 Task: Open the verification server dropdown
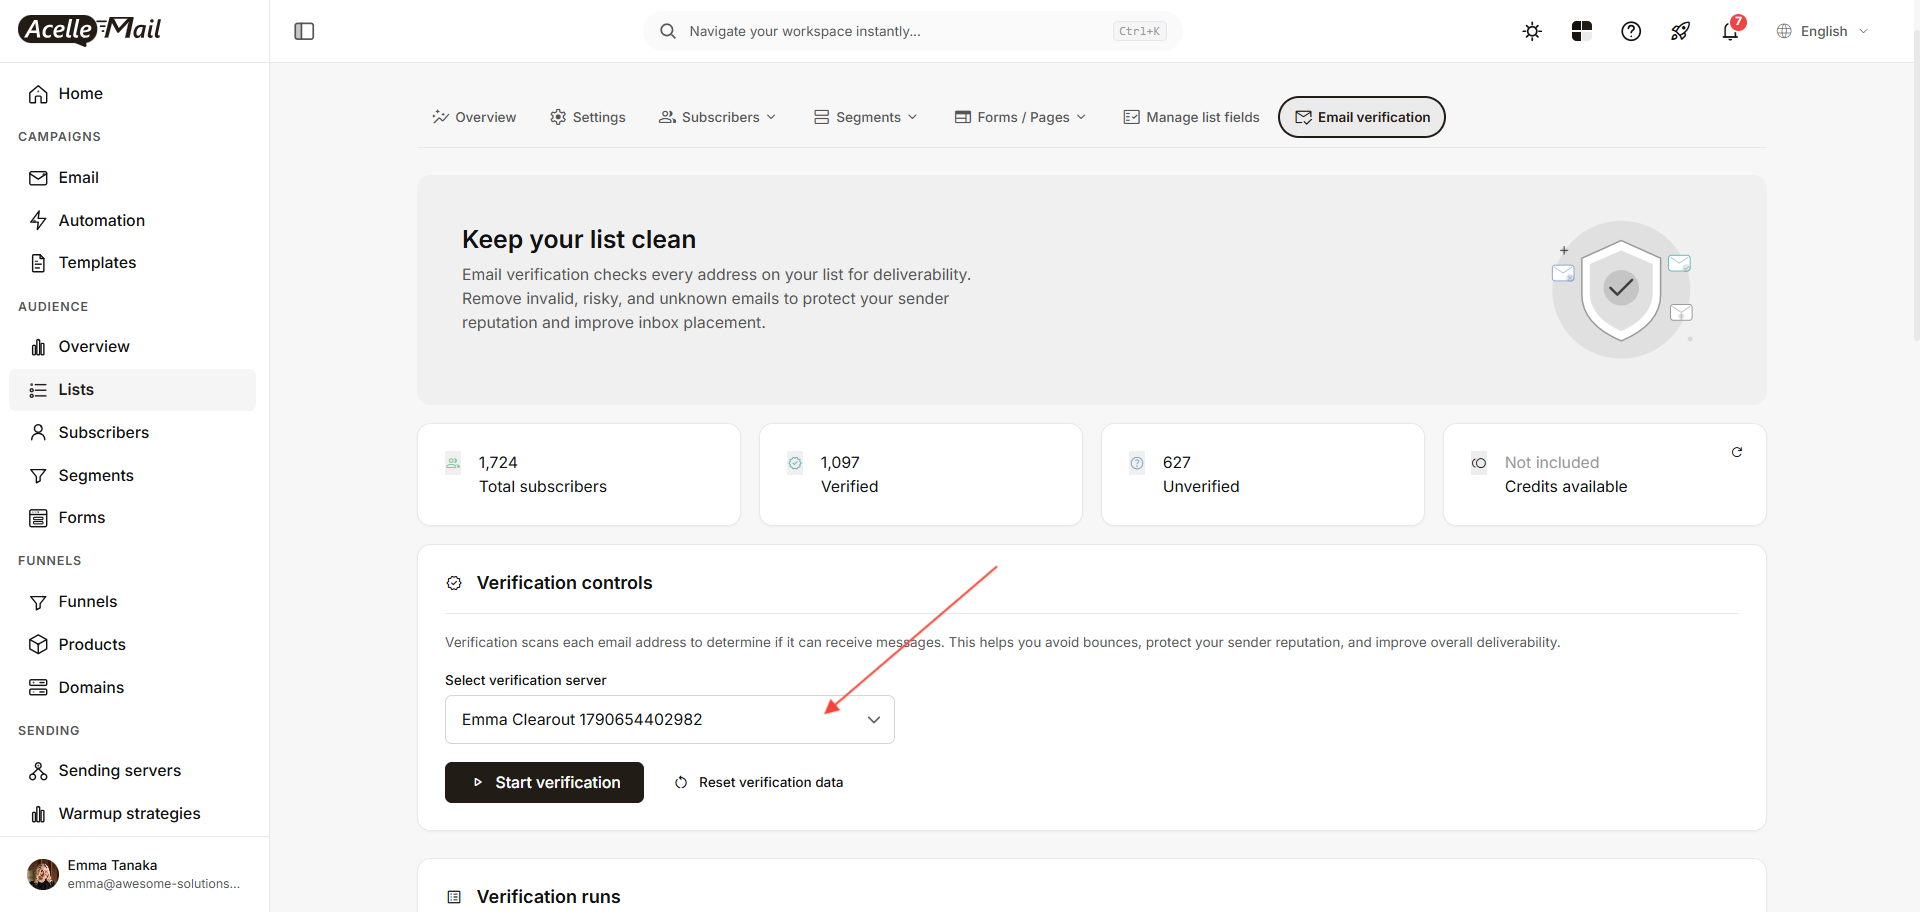tap(670, 719)
